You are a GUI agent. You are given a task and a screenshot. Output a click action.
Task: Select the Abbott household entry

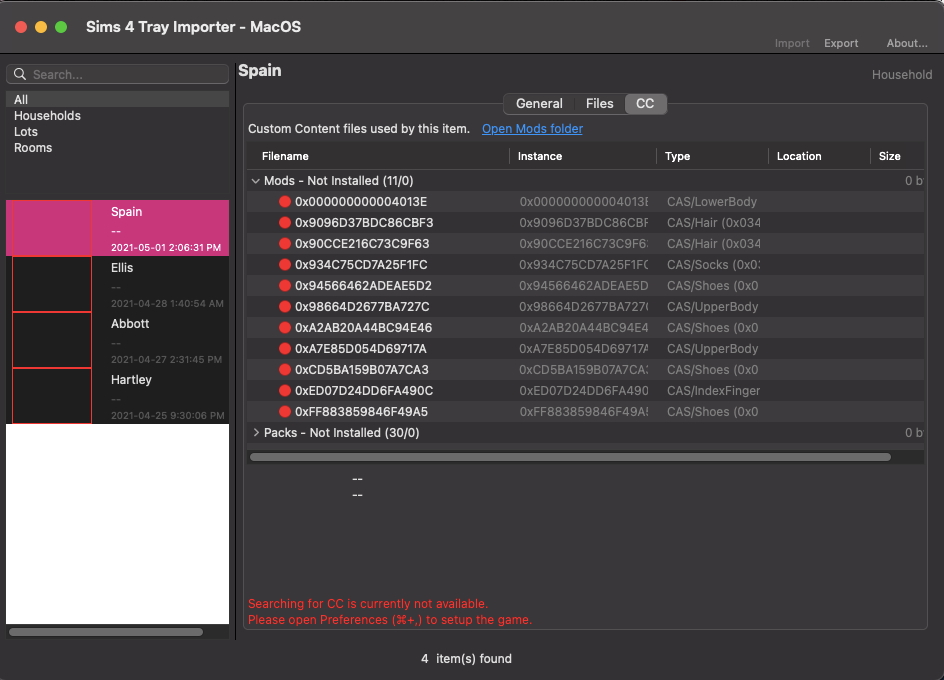[117, 340]
